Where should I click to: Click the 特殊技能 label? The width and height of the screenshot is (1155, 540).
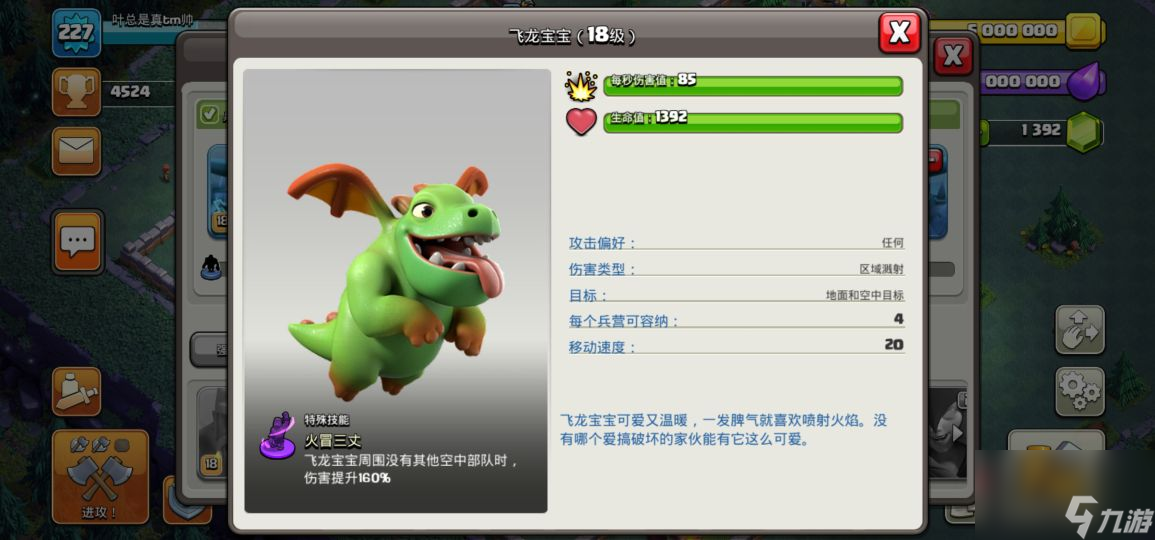327,419
